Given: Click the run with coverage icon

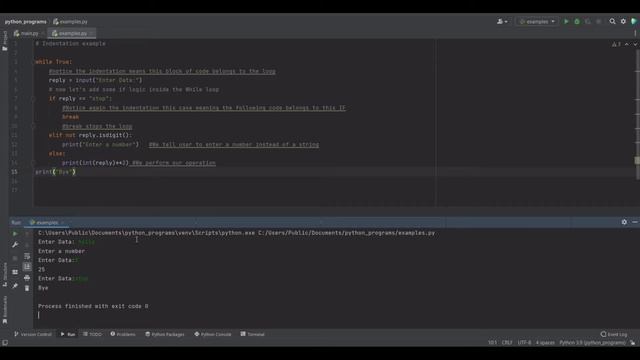Looking at the screenshot, I should (588, 21).
